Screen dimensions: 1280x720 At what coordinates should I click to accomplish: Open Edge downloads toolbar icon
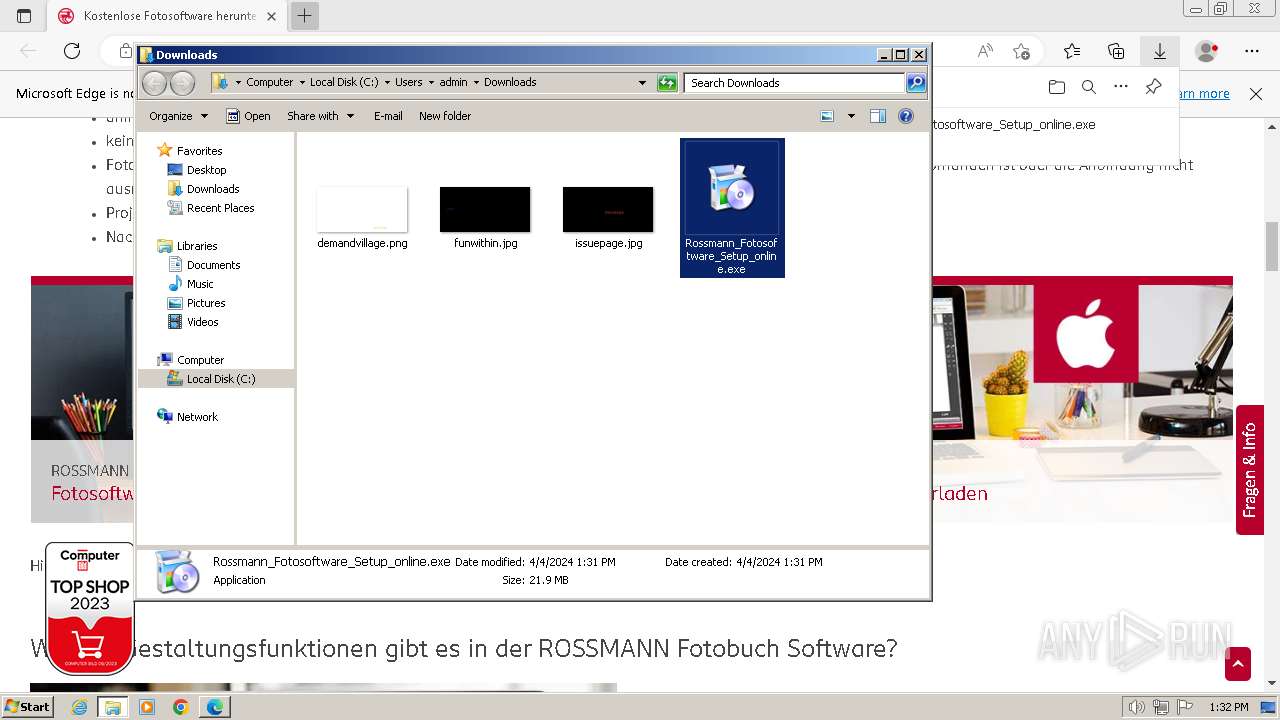click(x=1160, y=51)
